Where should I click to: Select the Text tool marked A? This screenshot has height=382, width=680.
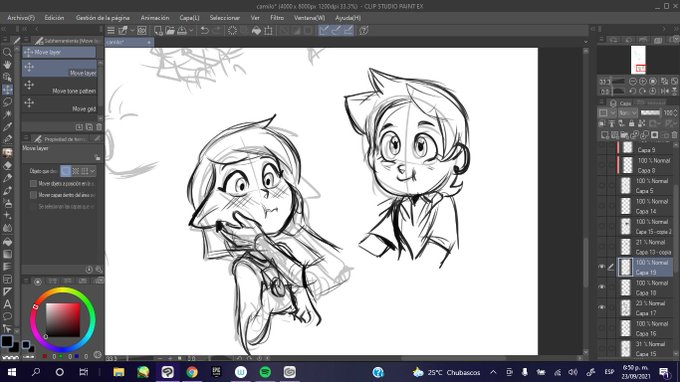point(7,304)
